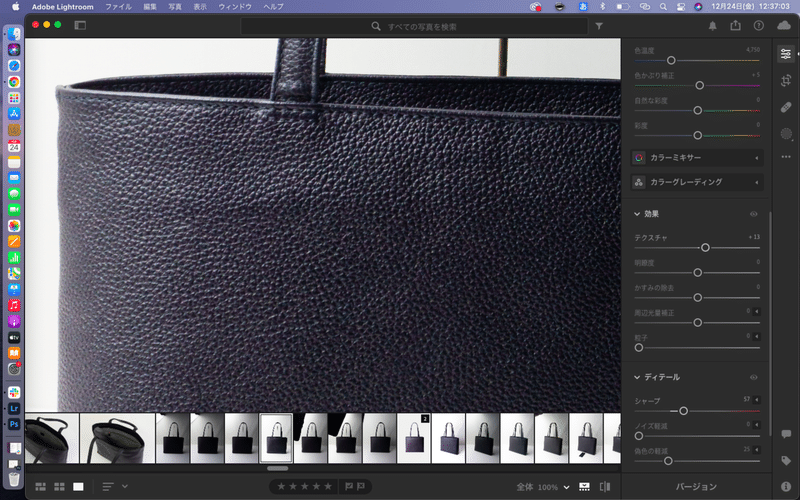This screenshot has height=500, width=800.
Task: Set rating to three stars
Action: point(305,487)
